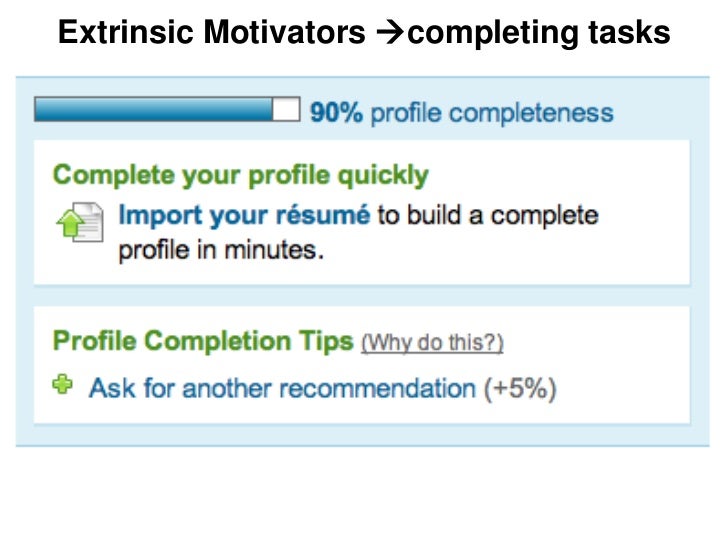The width and height of the screenshot is (728, 546).
Task: Click the green up arrow on résumé icon
Action: pyautogui.click(x=70, y=223)
